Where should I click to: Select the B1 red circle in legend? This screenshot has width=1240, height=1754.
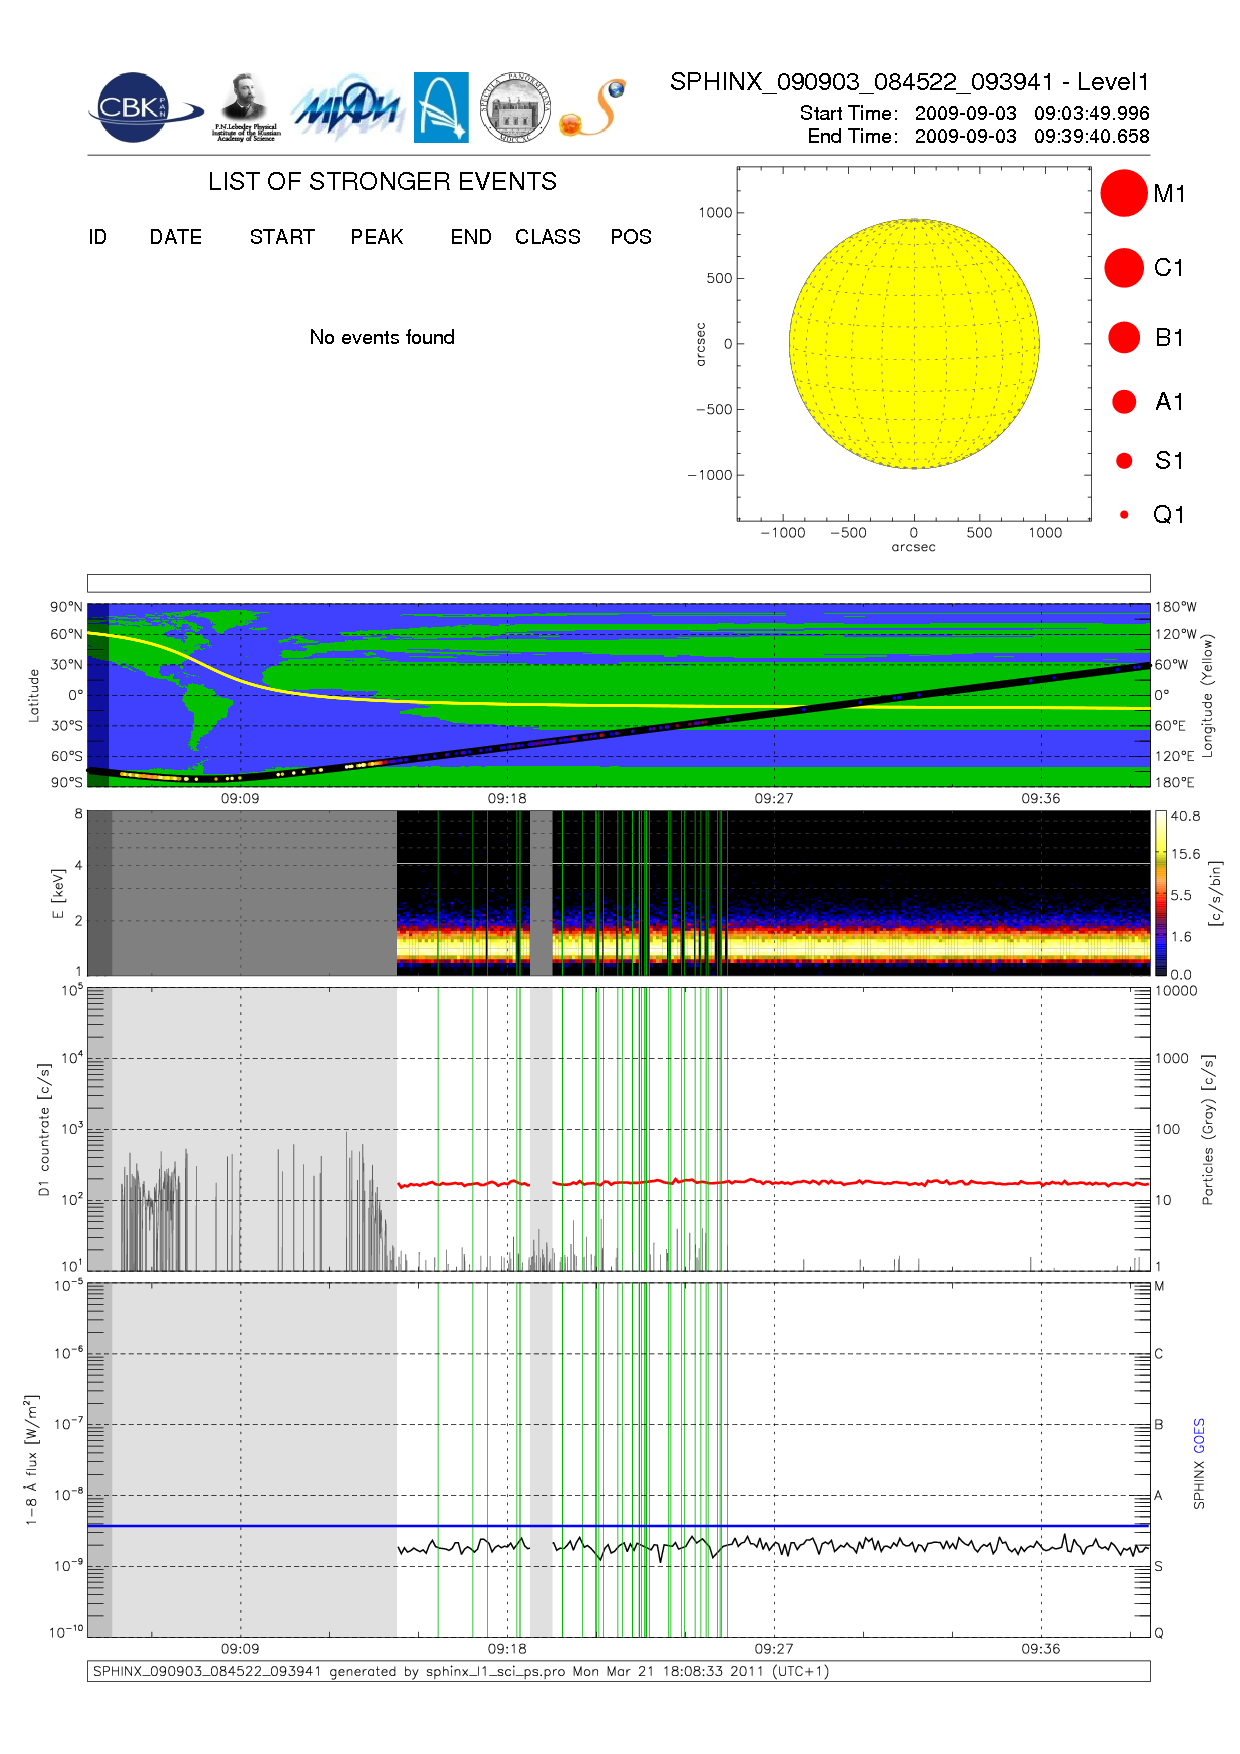(1124, 338)
